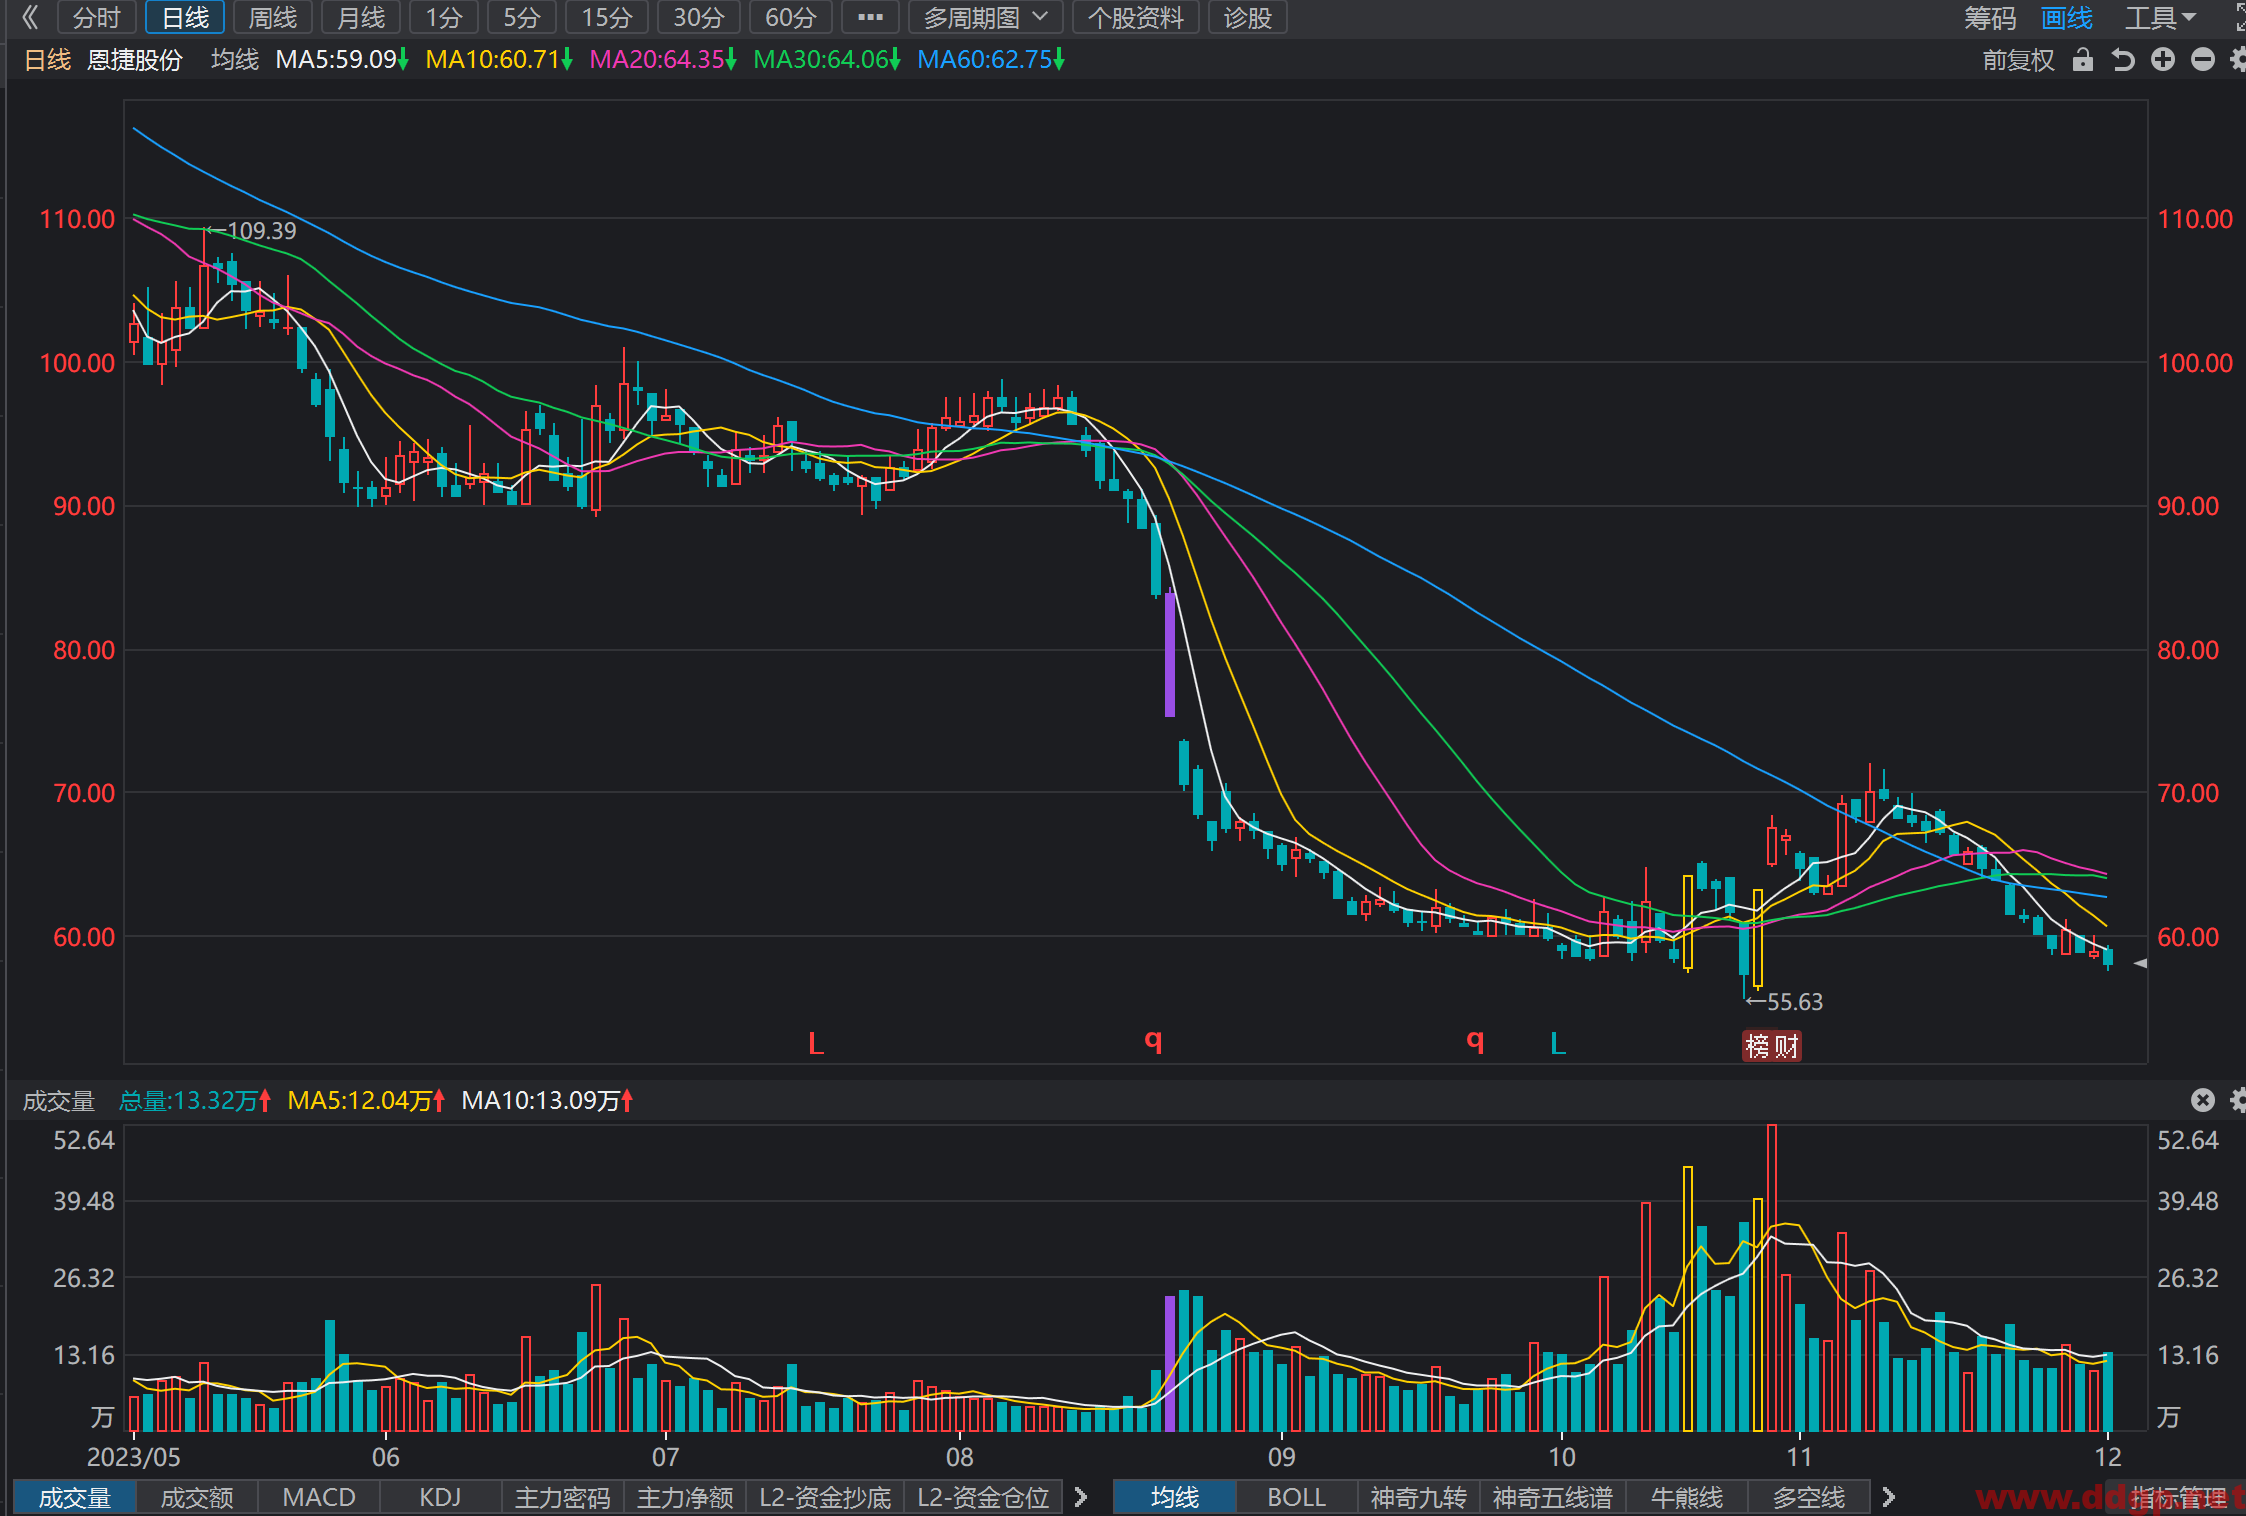
Task: Open 个股资料 stock information
Action: pyautogui.click(x=1135, y=17)
